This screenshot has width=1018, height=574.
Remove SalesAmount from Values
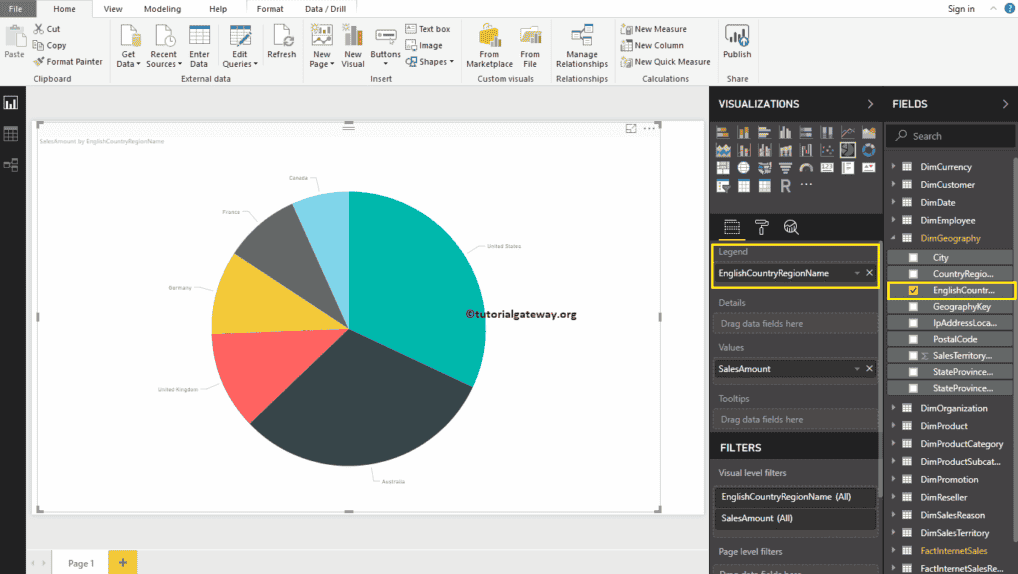tap(869, 368)
